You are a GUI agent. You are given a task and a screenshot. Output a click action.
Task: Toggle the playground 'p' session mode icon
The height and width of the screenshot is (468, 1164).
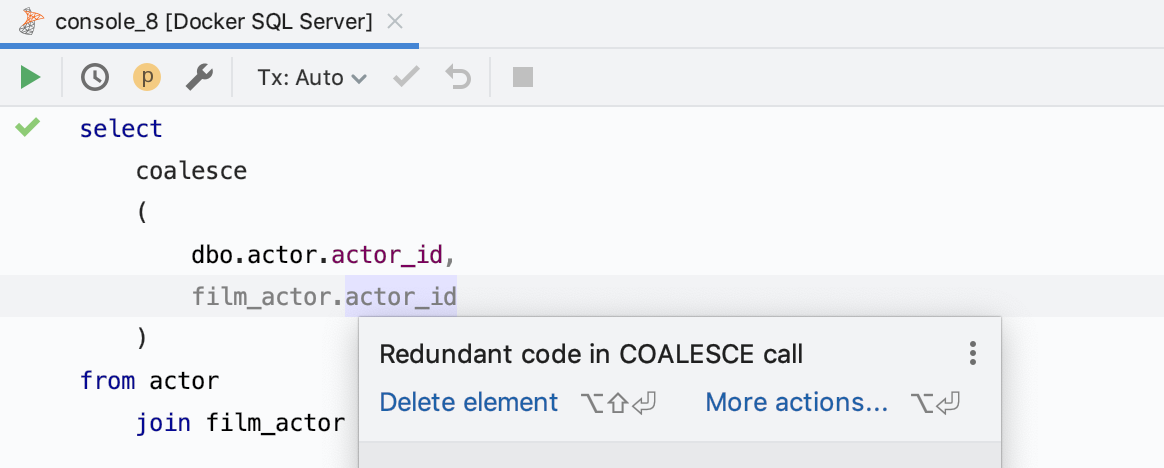pos(147,77)
